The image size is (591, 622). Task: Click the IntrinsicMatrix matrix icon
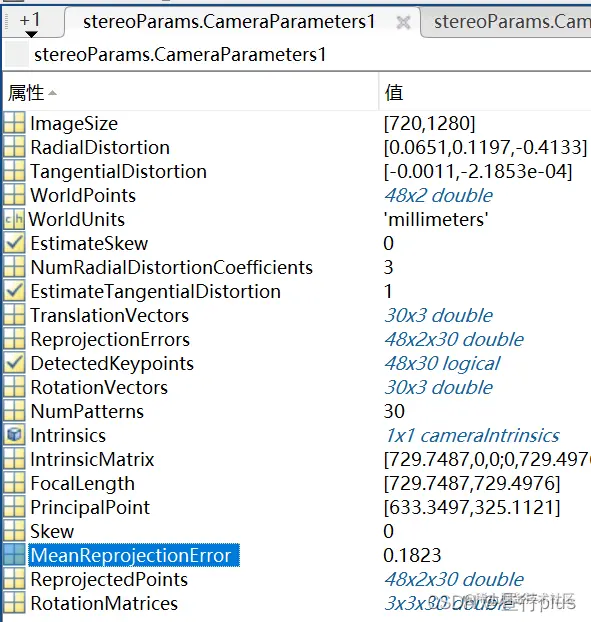coord(14,459)
